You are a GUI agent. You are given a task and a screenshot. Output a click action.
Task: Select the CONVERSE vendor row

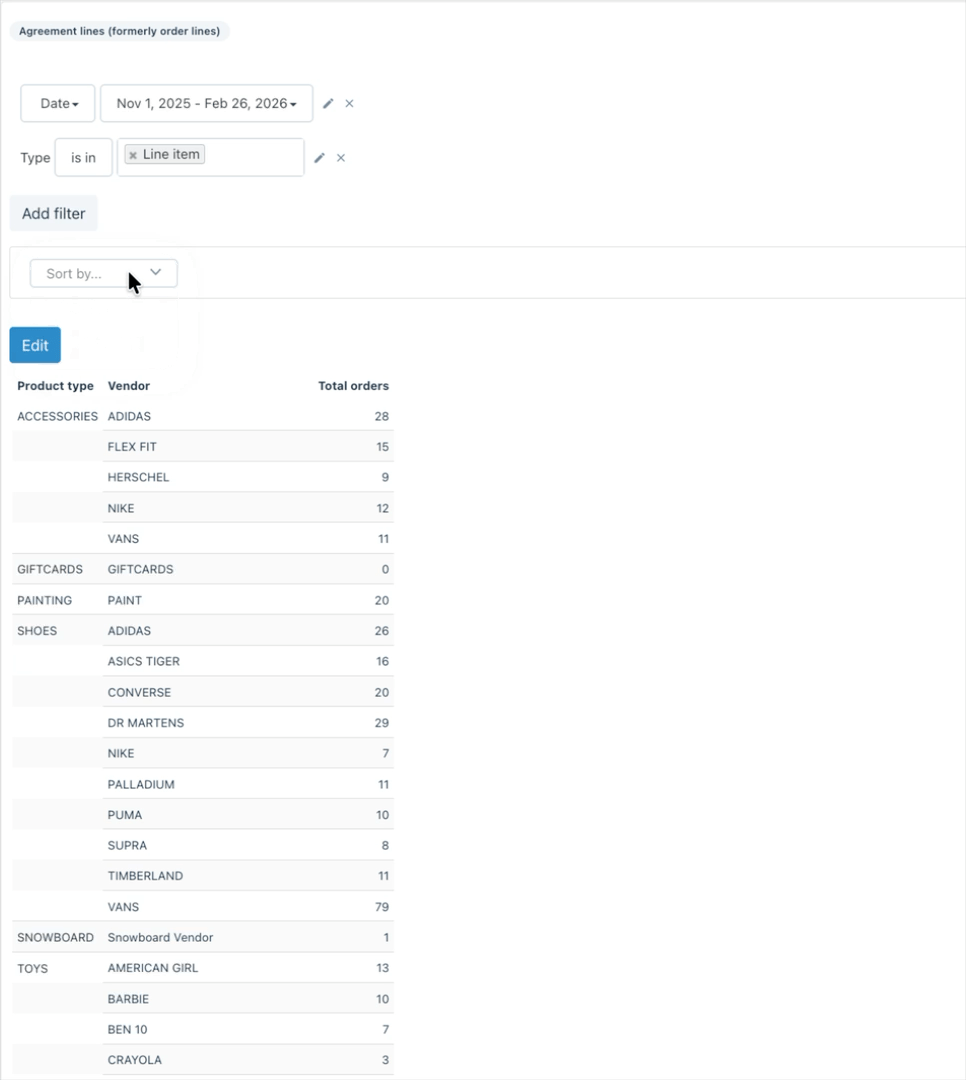pyautogui.click(x=248, y=692)
